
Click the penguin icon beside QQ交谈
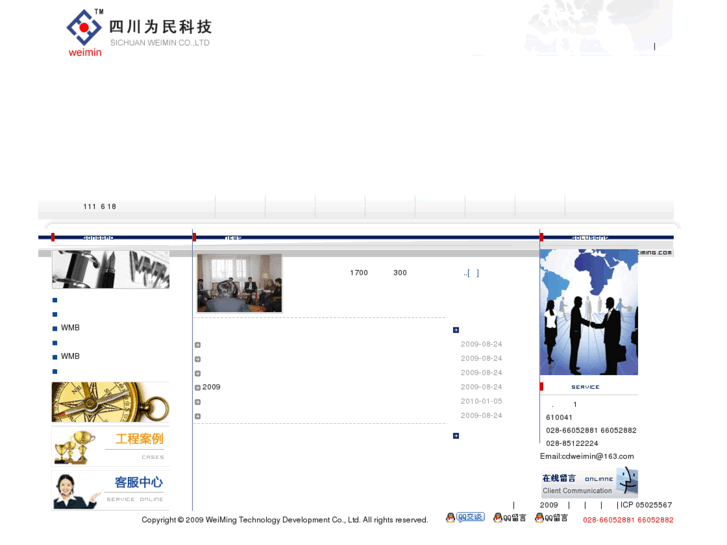click(450, 518)
